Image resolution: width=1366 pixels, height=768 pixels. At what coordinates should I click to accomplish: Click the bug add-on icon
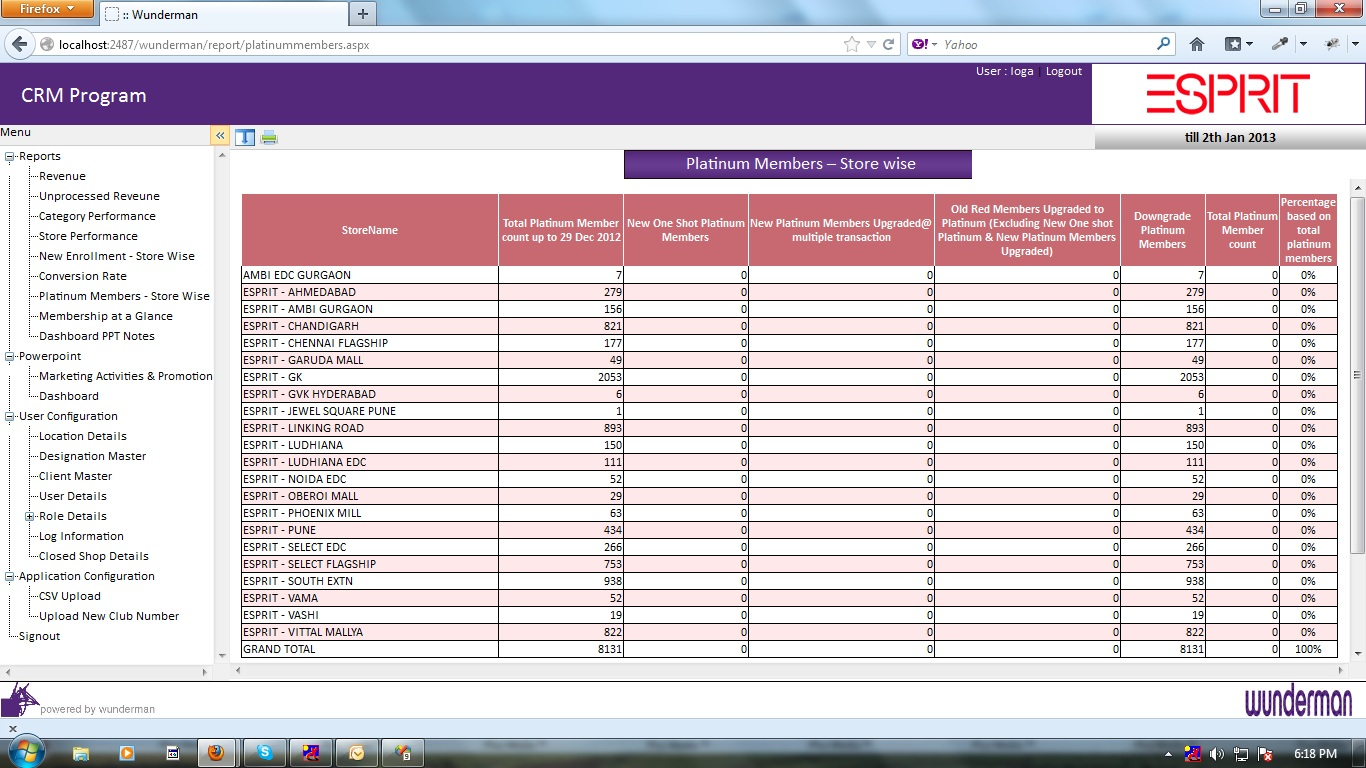point(1331,44)
